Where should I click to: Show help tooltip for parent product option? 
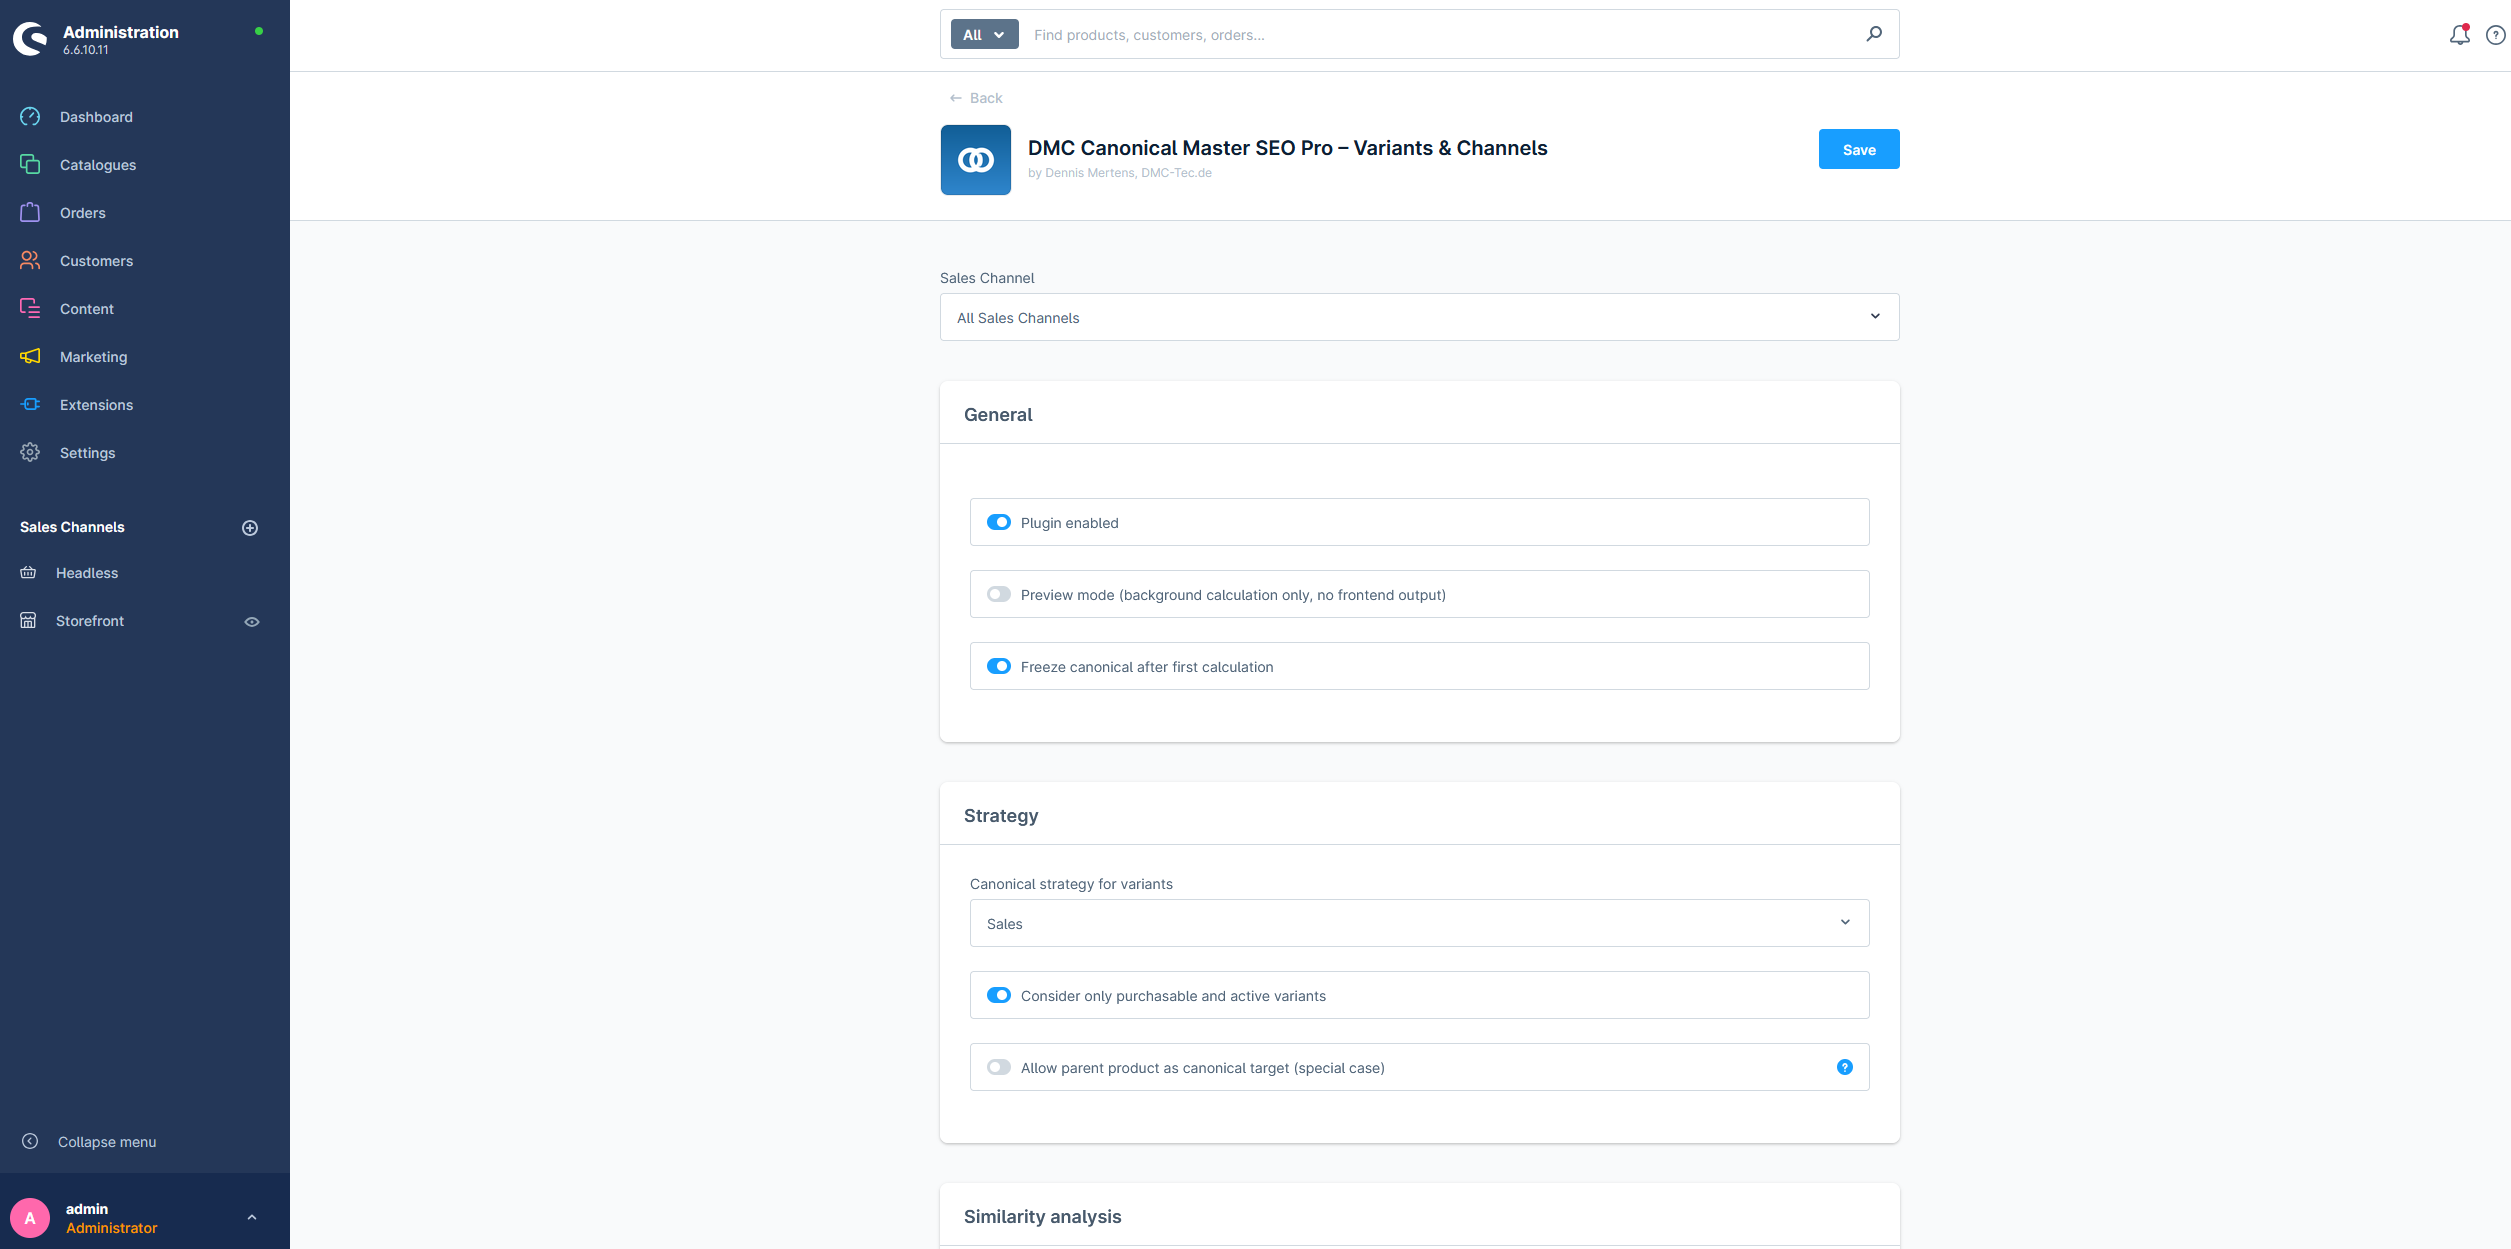tap(1845, 1068)
